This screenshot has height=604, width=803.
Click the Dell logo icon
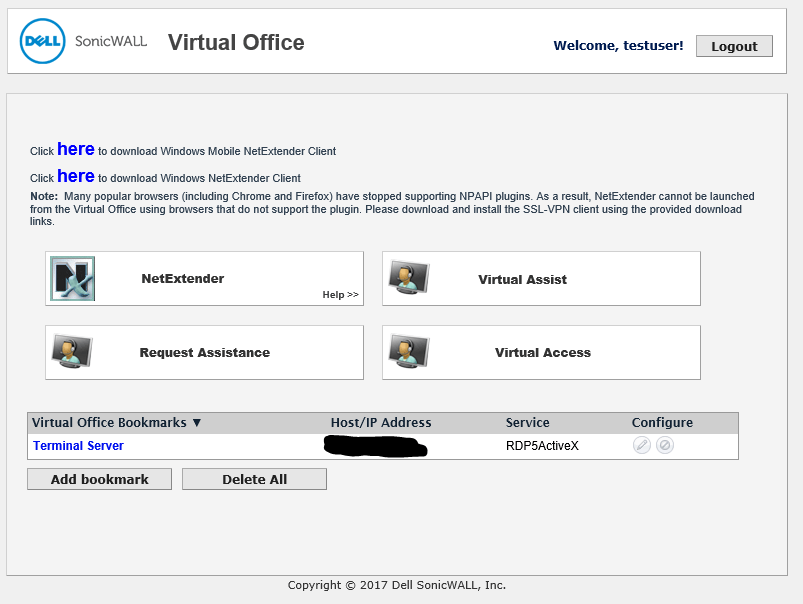click(x=43, y=41)
